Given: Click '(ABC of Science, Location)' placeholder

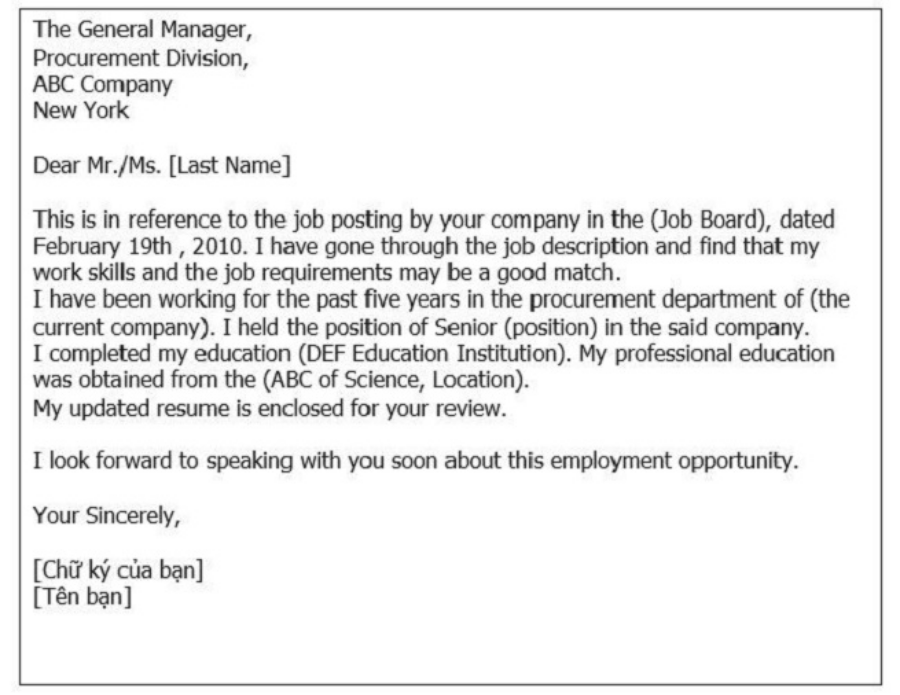Looking at the screenshot, I should (x=395, y=380).
